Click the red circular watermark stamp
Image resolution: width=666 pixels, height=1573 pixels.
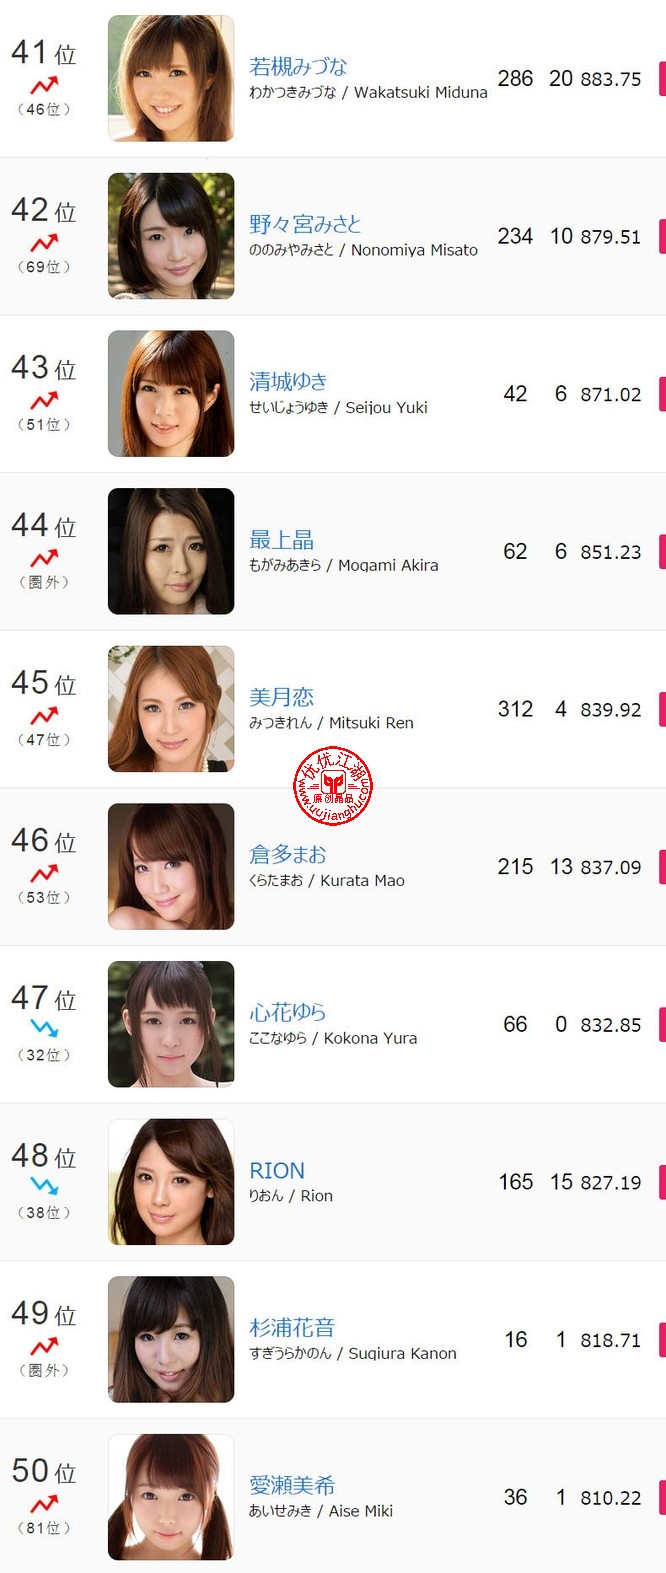pyautogui.click(x=333, y=786)
